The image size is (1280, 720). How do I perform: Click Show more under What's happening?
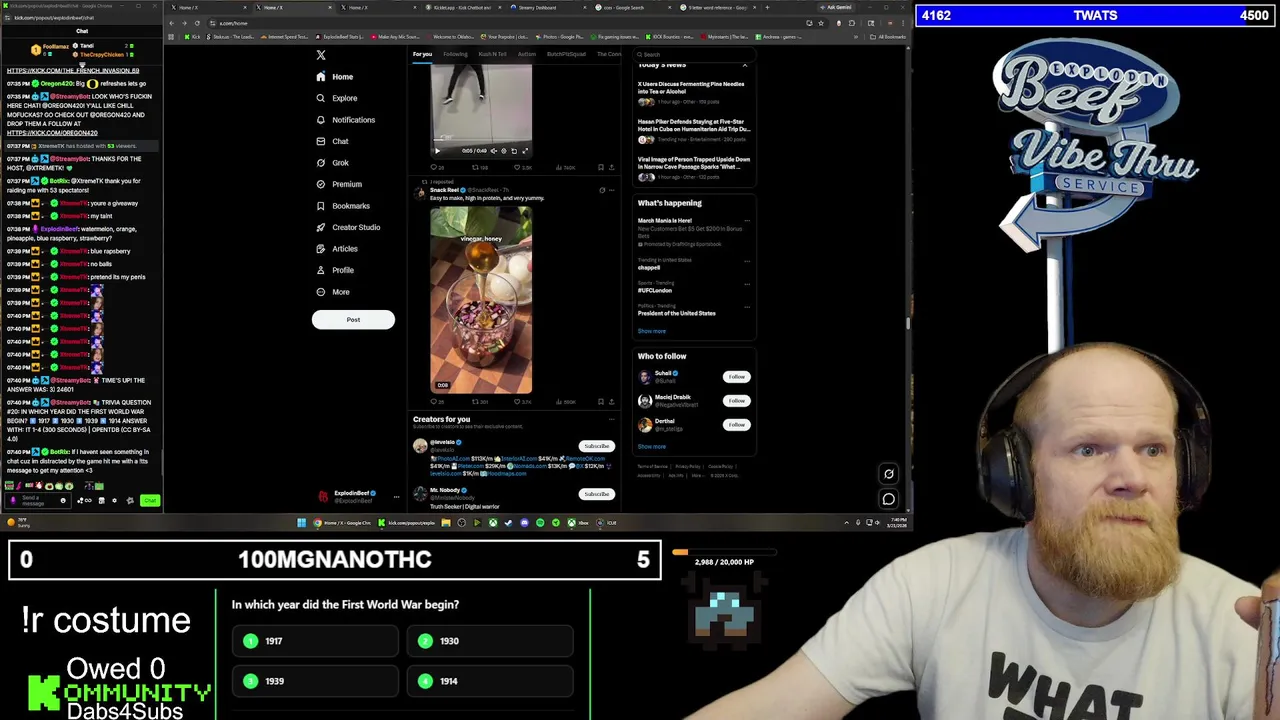652,331
